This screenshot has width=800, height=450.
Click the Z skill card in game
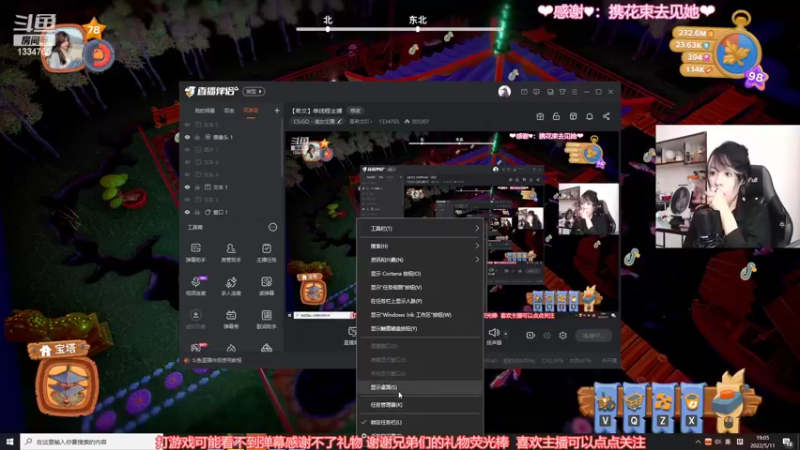(662, 409)
